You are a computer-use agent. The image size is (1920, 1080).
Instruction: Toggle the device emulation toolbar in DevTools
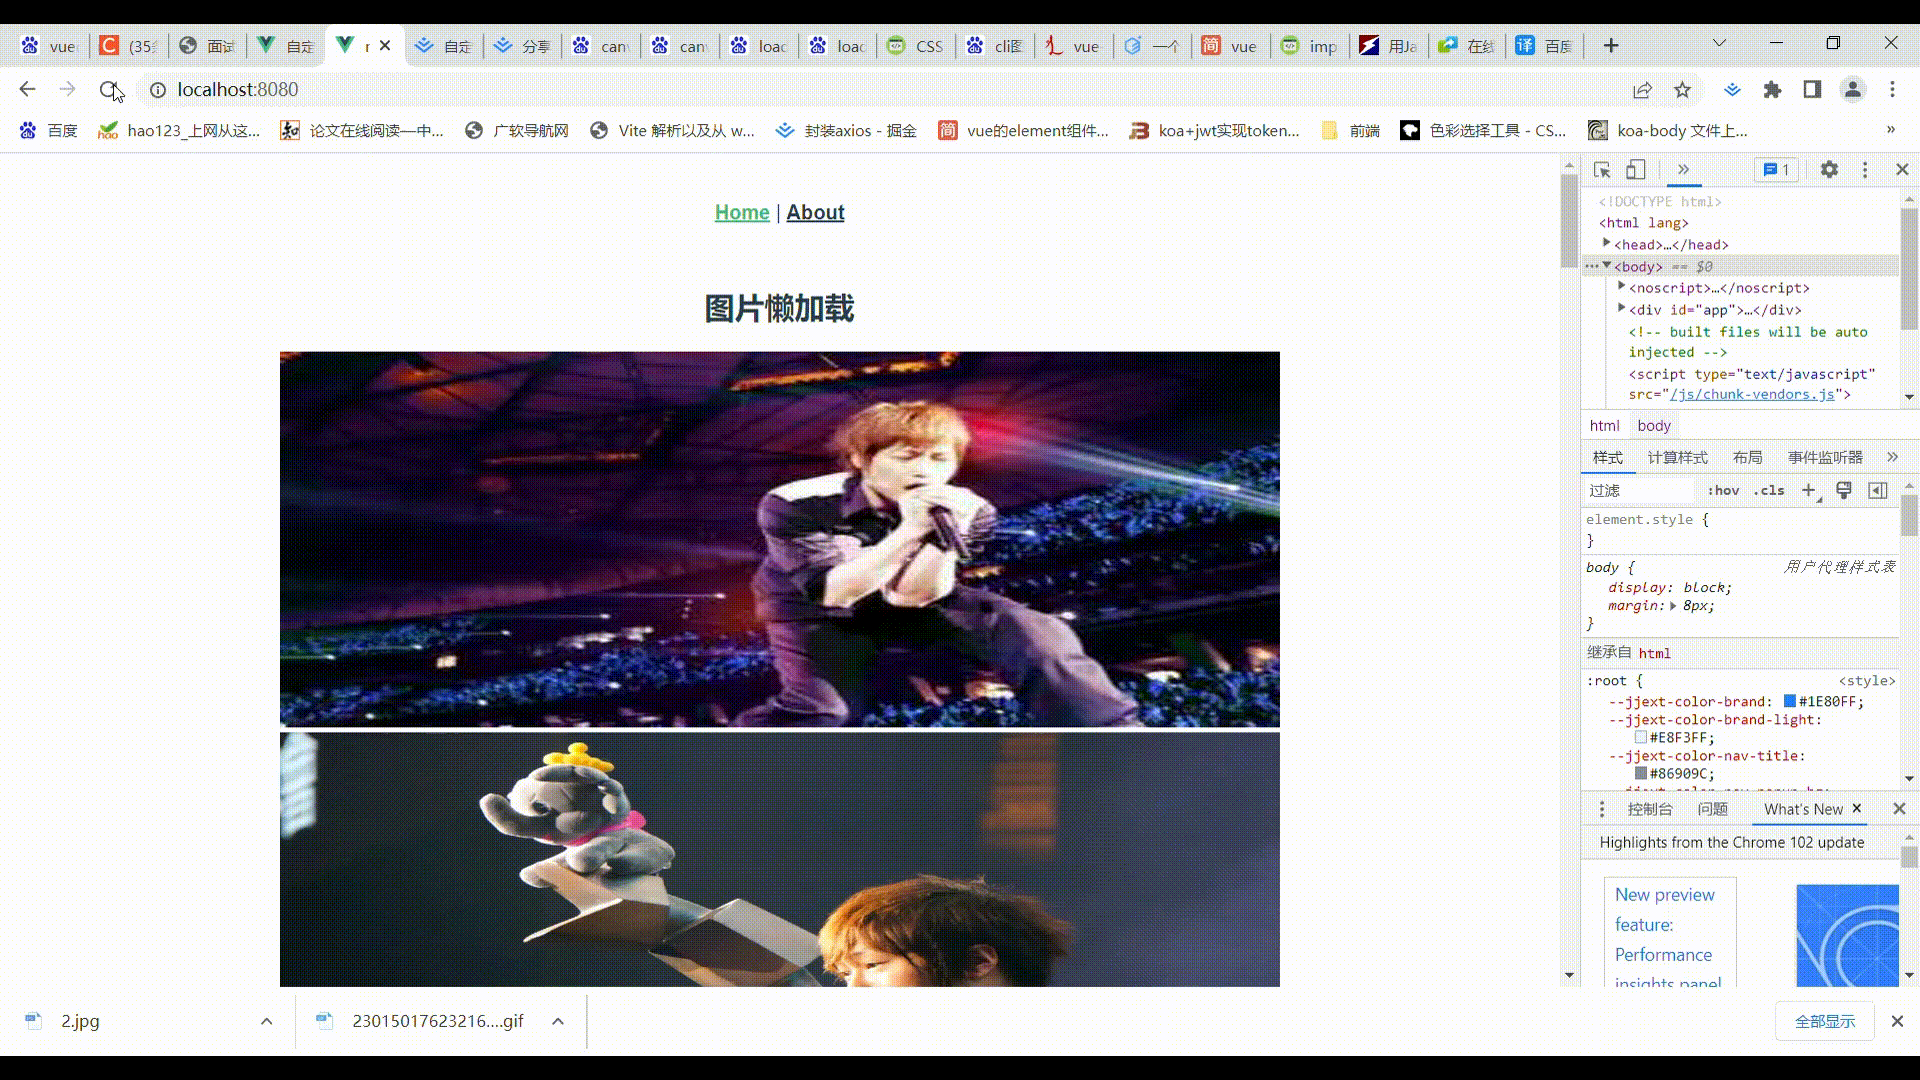pos(1636,170)
